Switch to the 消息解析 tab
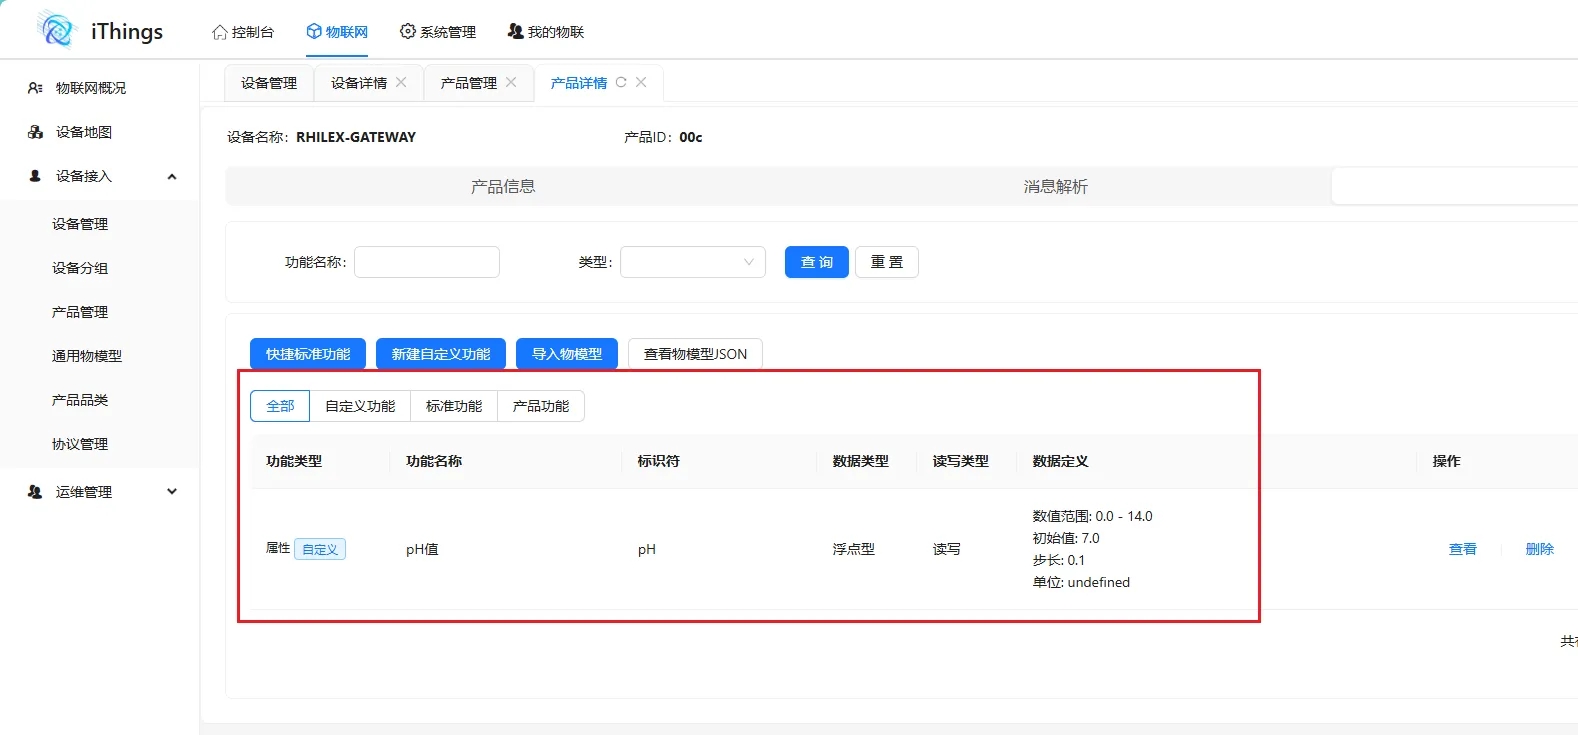Screen dimensions: 1578x735 (1055, 187)
